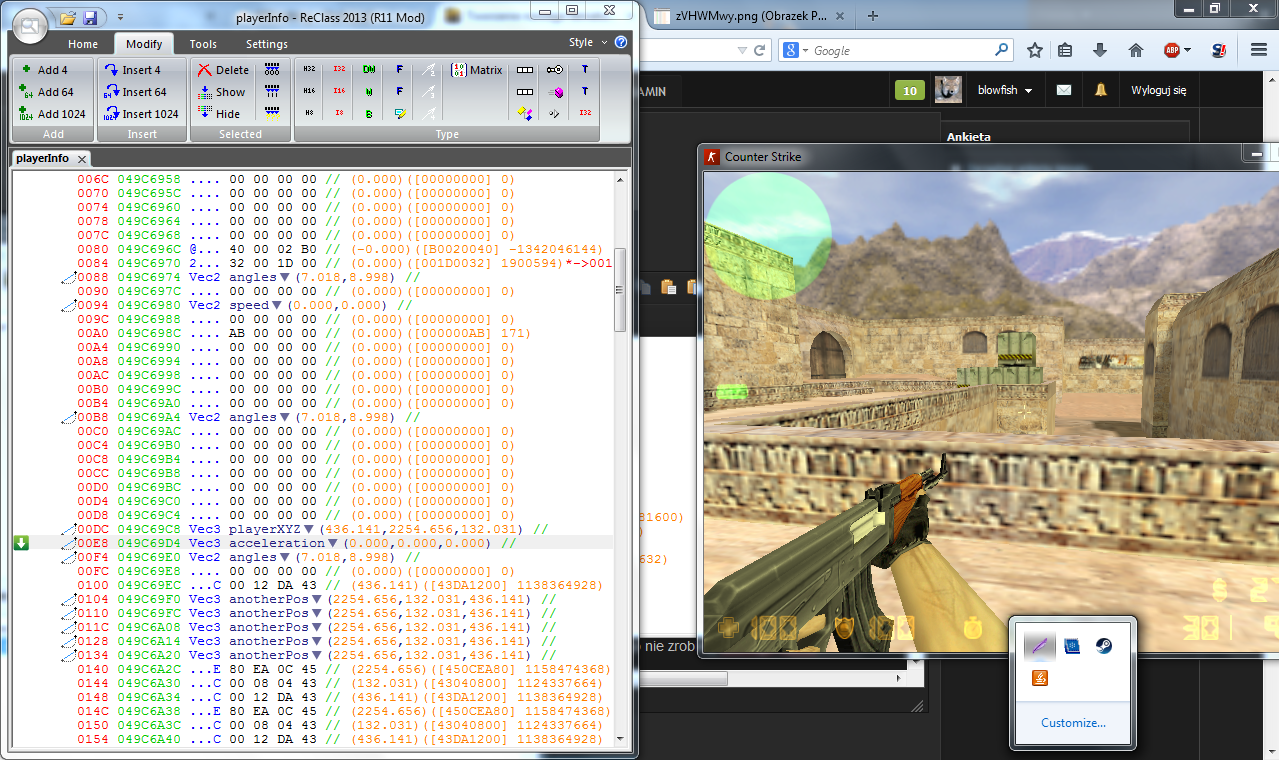Viewport: 1279px width, 760px height.
Task: Set type to Hex32 (H32 icon)
Action: pyautogui.click(x=309, y=69)
